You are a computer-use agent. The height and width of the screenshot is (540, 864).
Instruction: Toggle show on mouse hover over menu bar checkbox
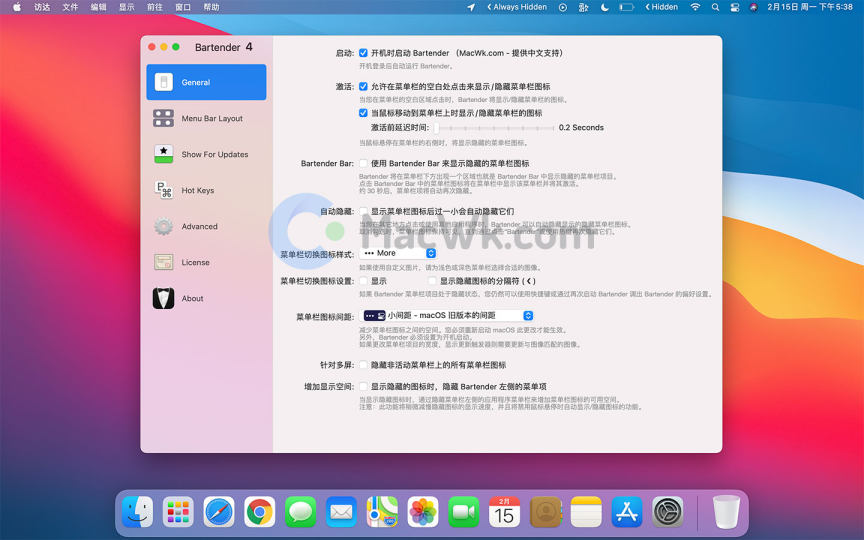pos(363,113)
